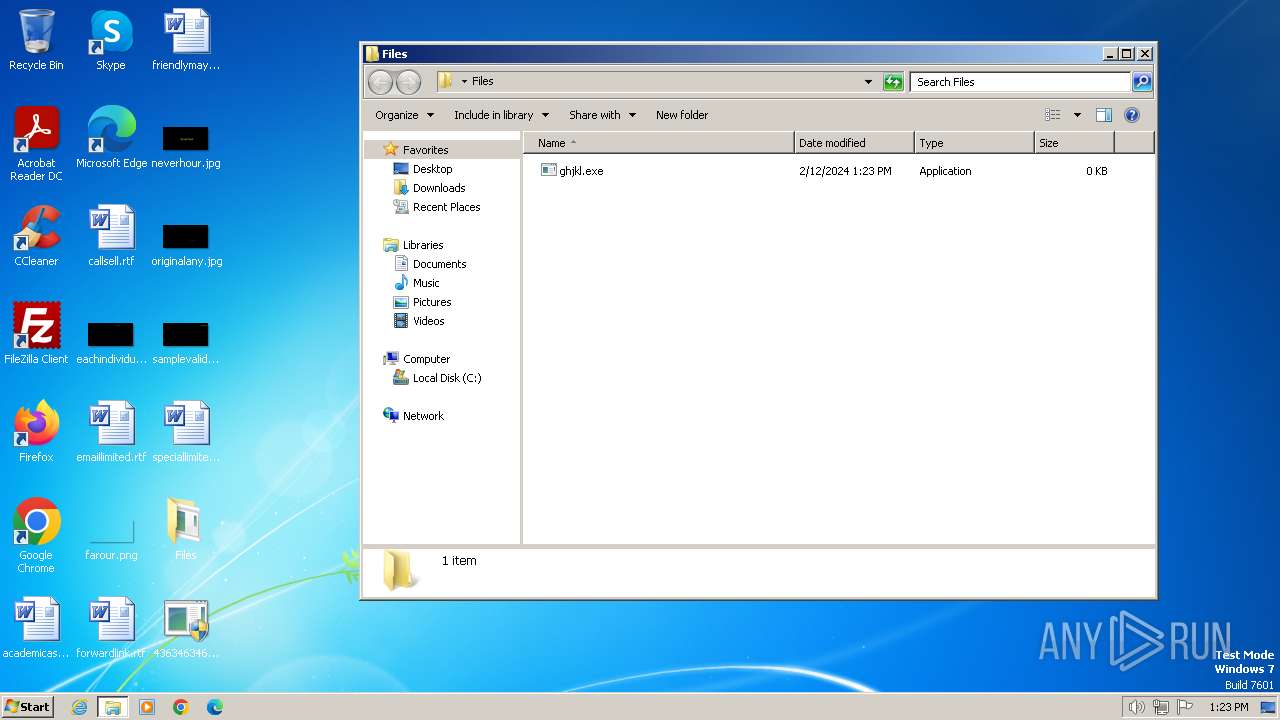The width and height of the screenshot is (1280, 720).
Task: Click the Action Center flag tray icon
Action: point(1185,707)
